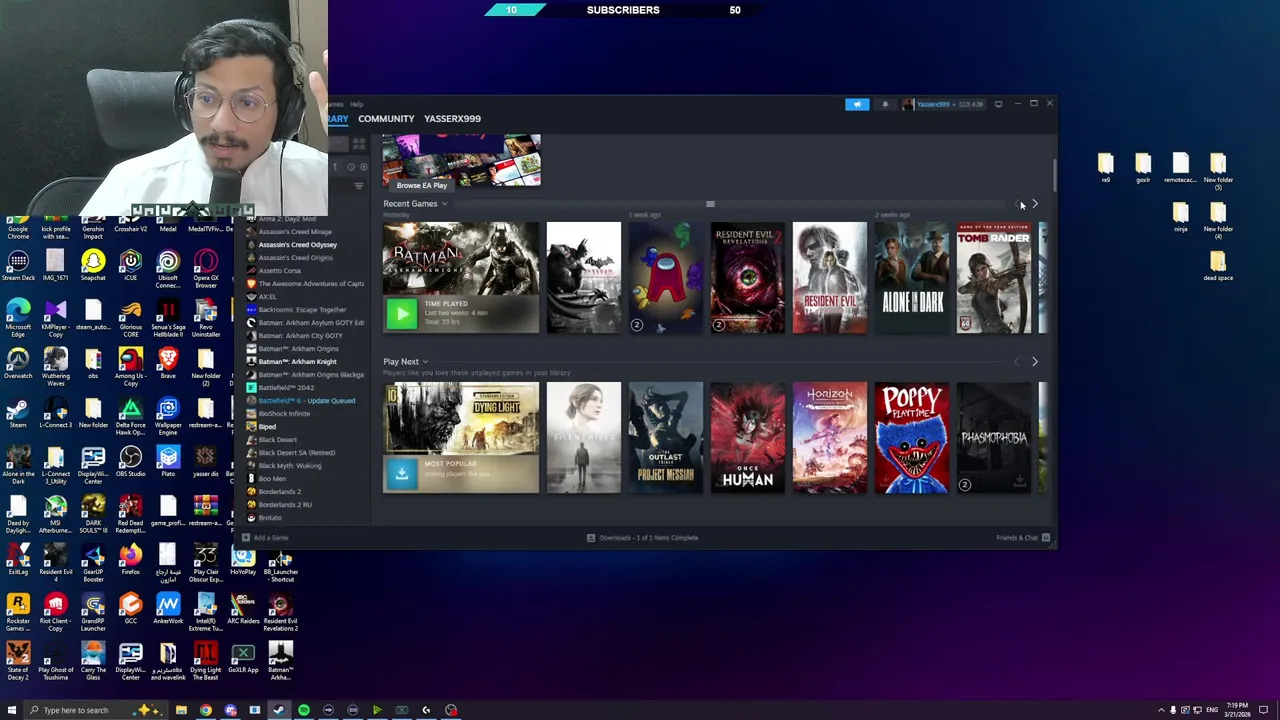Click the Firefox desktop icon

click(131, 562)
